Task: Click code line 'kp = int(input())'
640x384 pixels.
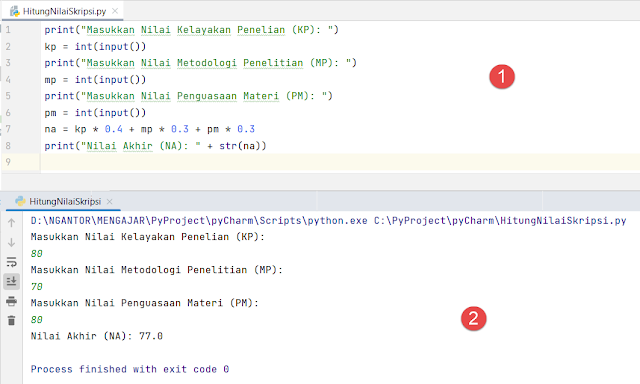Action: click(x=95, y=47)
